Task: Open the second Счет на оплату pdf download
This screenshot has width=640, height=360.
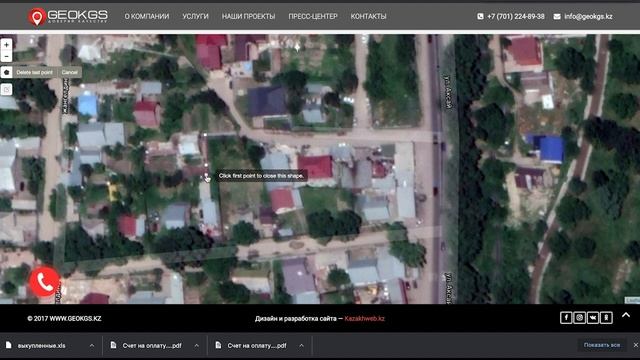Action: pyautogui.click(x=257, y=346)
